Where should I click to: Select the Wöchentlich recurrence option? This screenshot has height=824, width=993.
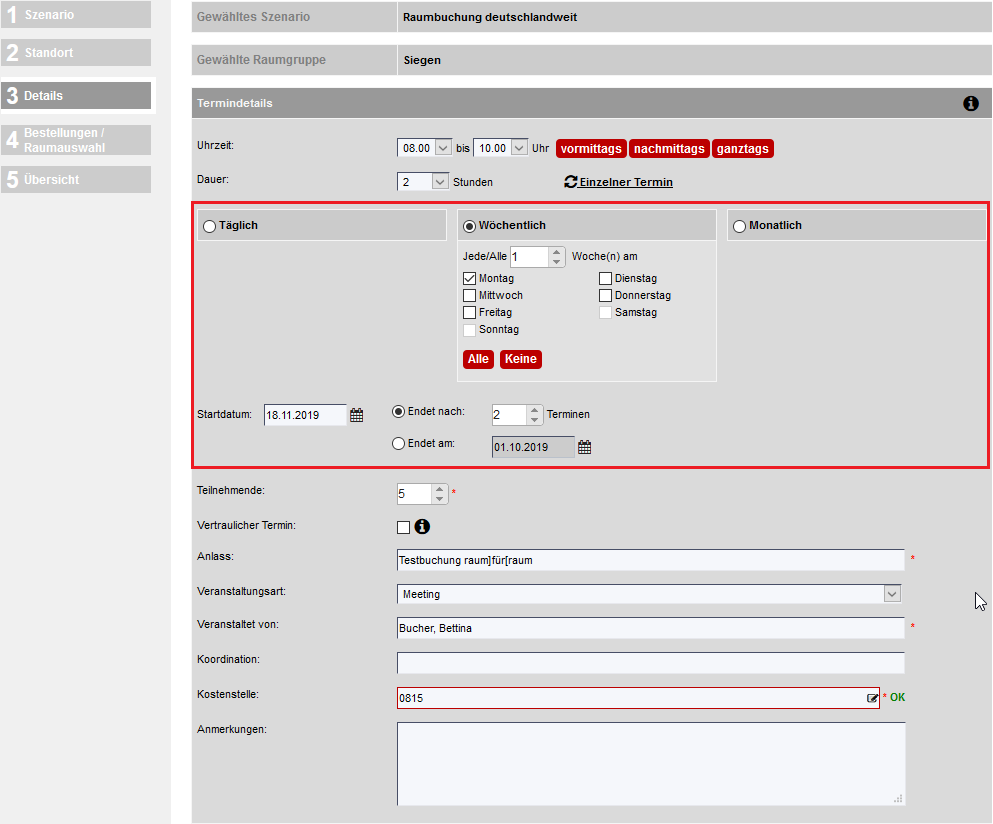pos(469,226)
